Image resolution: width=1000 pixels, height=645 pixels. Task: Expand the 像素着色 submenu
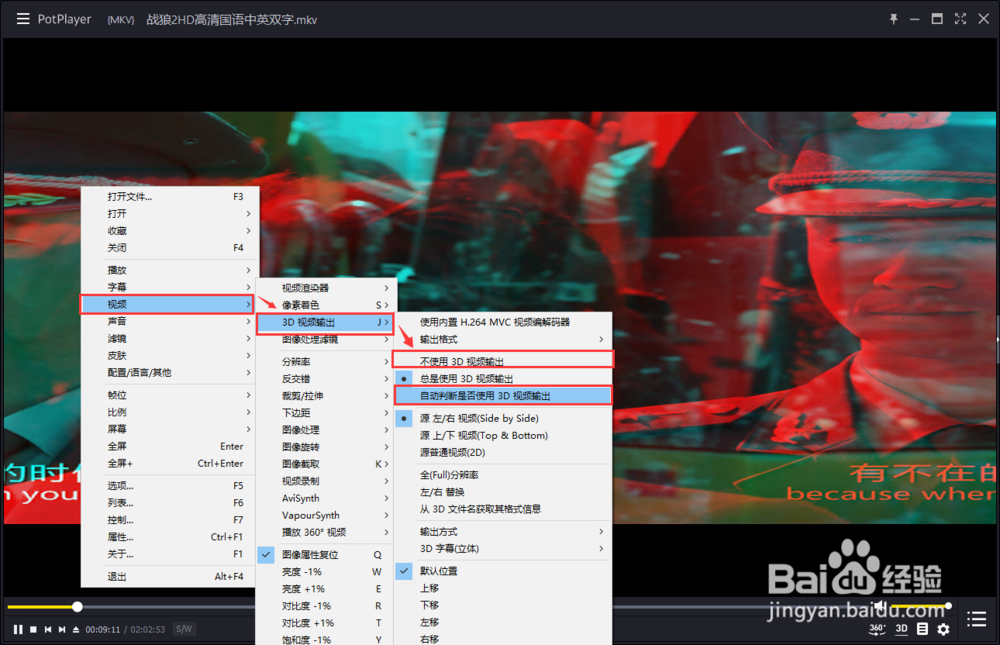(x=325, y=305)
